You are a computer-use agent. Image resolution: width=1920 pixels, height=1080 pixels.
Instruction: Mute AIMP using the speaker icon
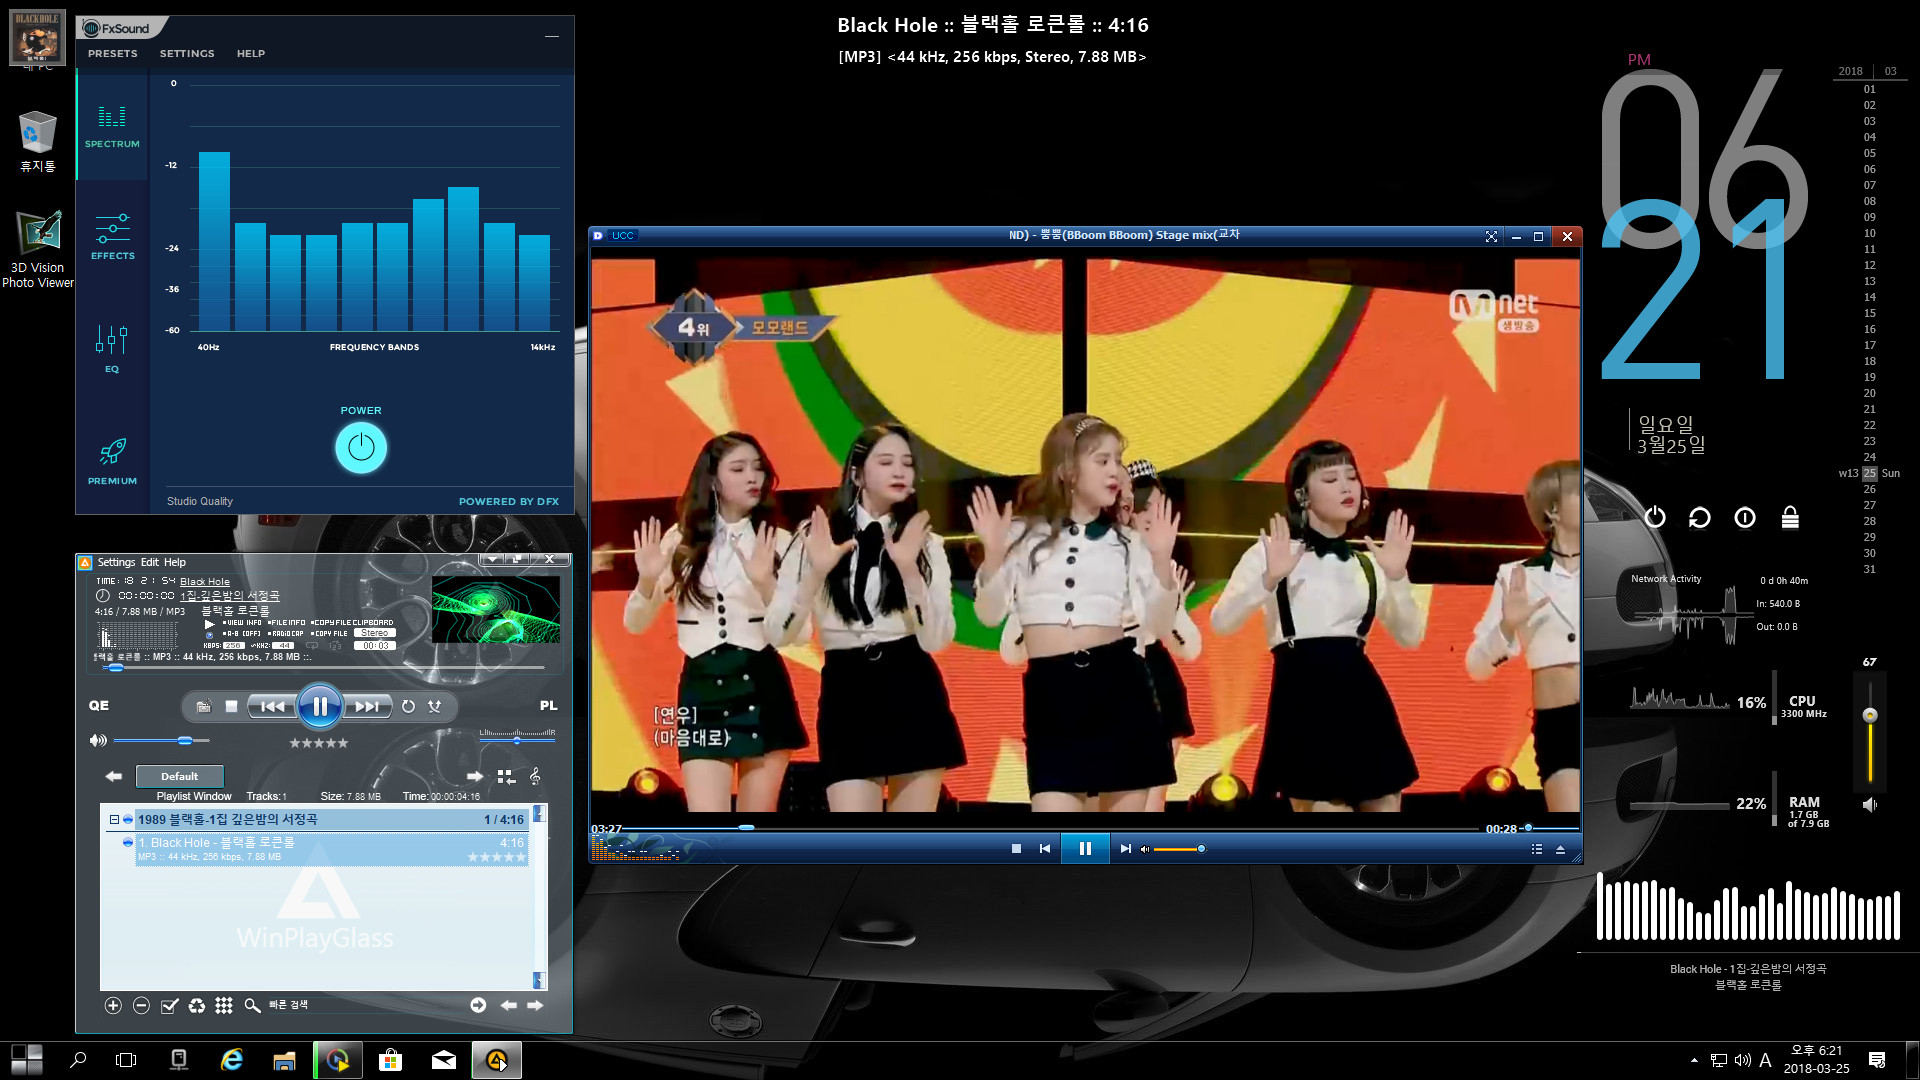click(98, 741)
